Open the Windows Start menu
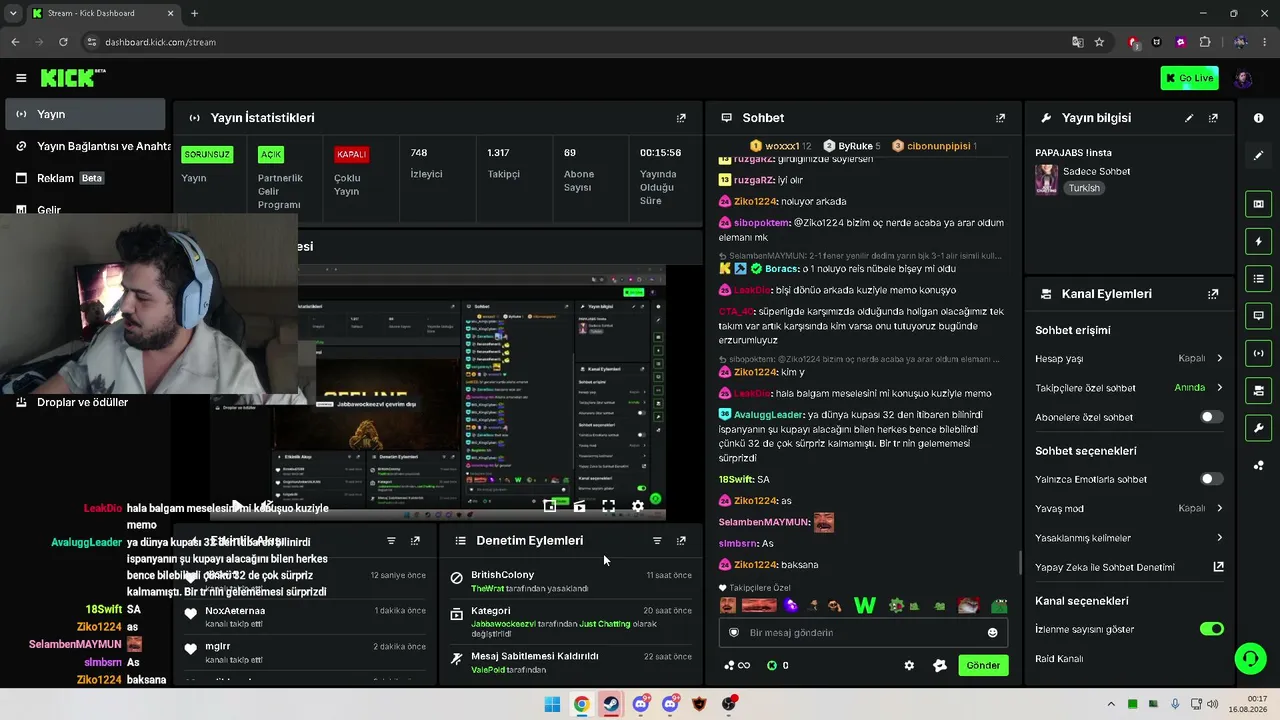Screen dimensions: 1280x720 point(552,704)
